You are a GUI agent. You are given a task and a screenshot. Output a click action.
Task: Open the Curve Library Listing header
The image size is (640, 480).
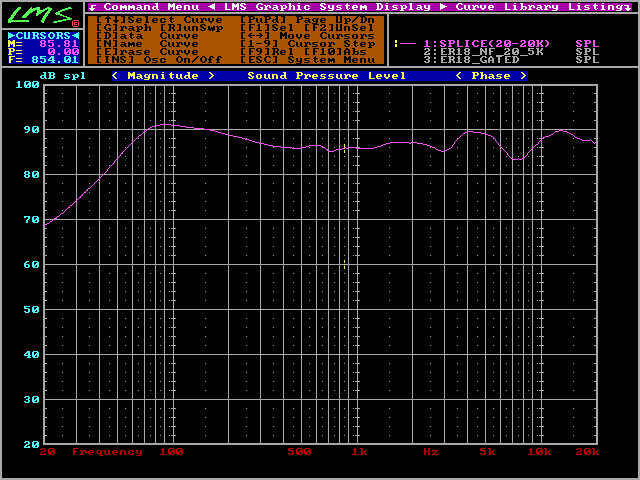[540, 7]
